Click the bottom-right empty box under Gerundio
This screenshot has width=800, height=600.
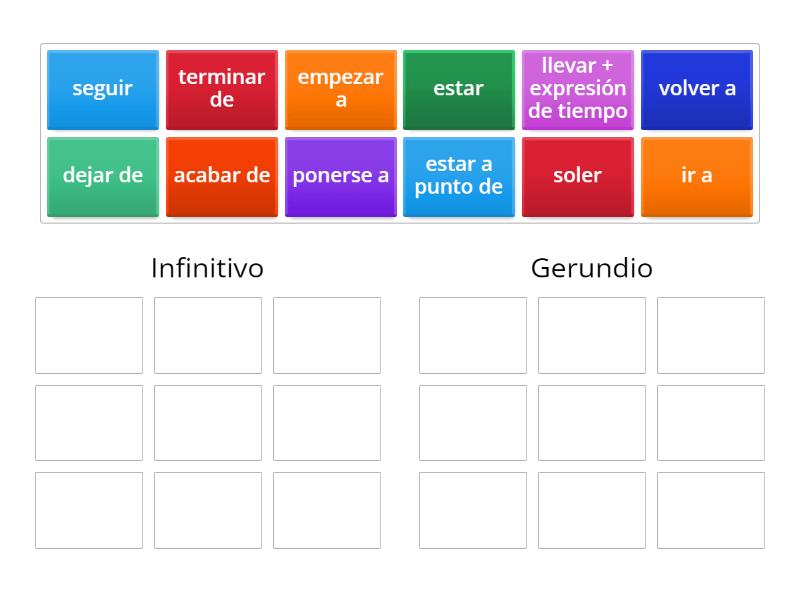(711, 508)
